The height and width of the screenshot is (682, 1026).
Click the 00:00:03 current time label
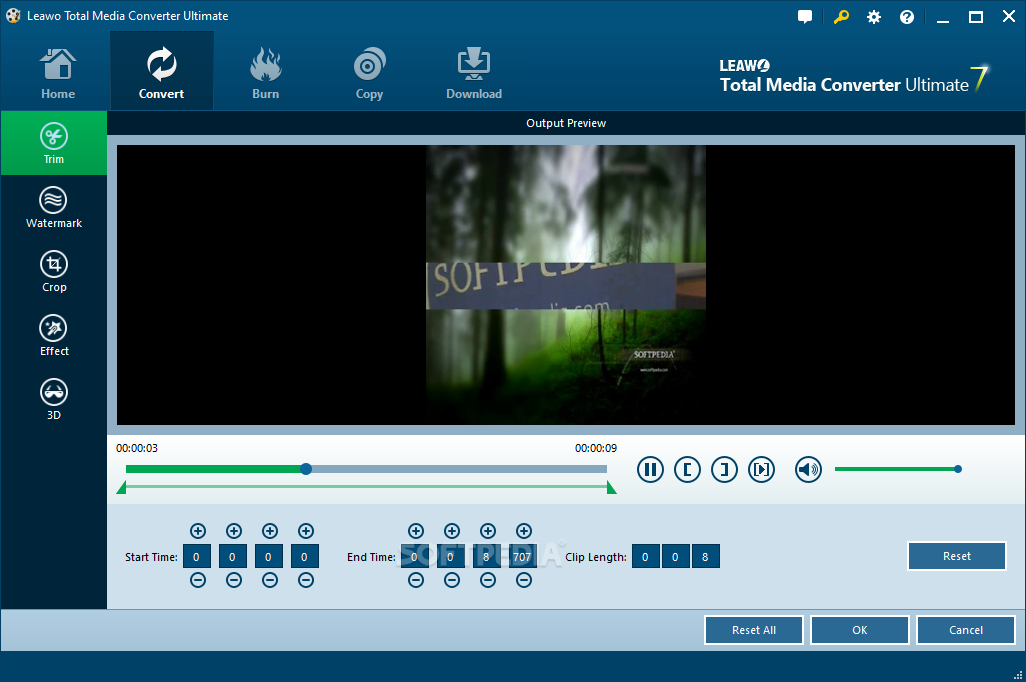[x=137, y=448]
